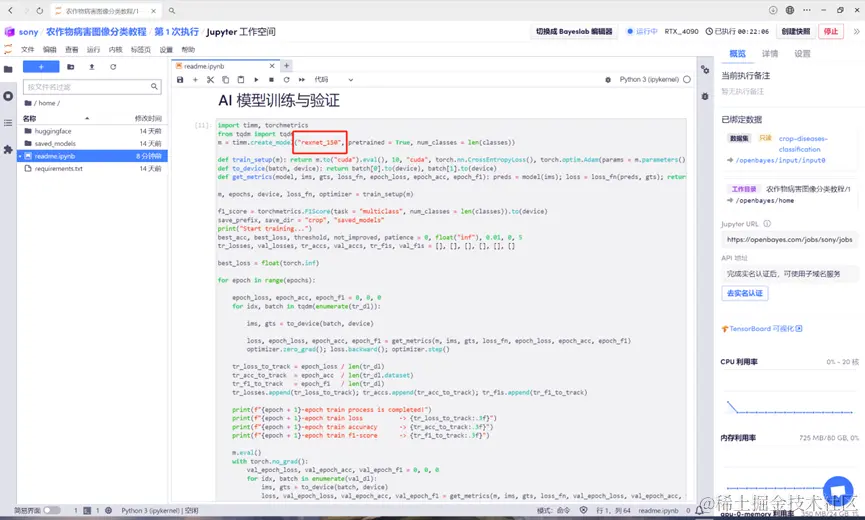Open the cell type dropdown 代码
The width and height of the screenshot is (865, 520).
coord(333,79)
